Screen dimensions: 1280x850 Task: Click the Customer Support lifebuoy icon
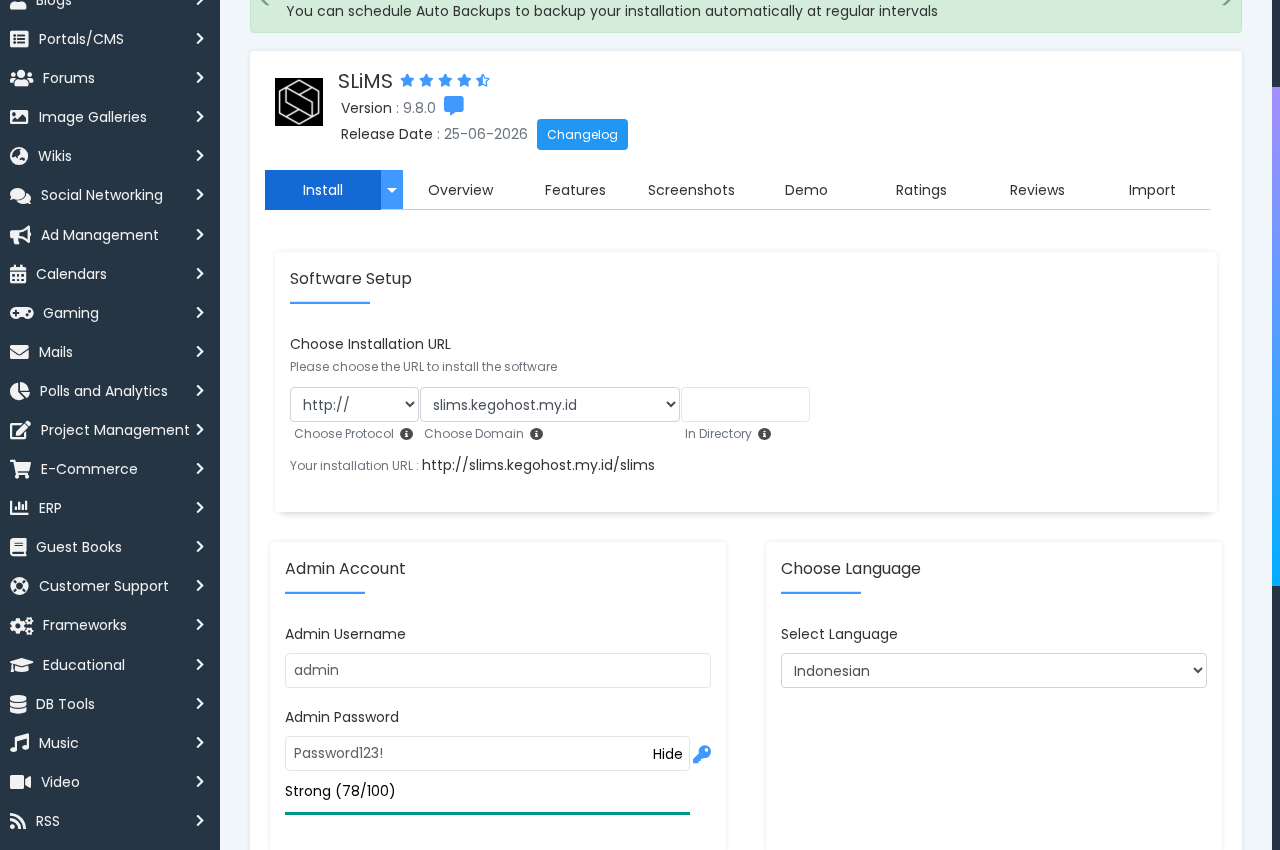19,586
